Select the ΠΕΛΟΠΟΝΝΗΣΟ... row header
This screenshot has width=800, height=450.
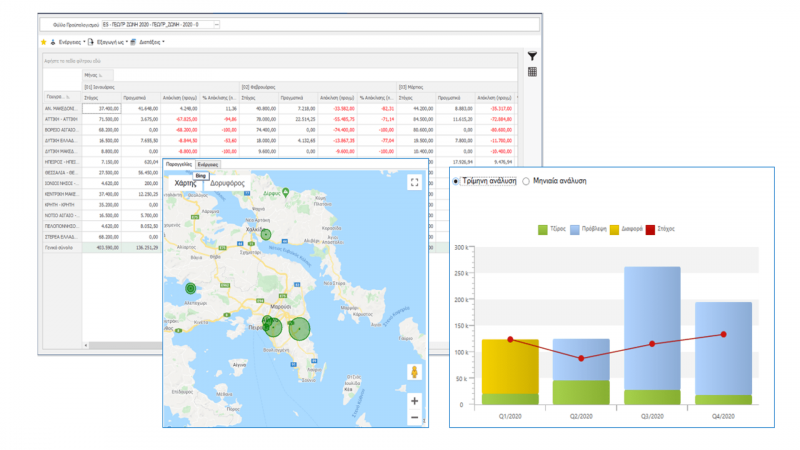[x=62, y=226]
